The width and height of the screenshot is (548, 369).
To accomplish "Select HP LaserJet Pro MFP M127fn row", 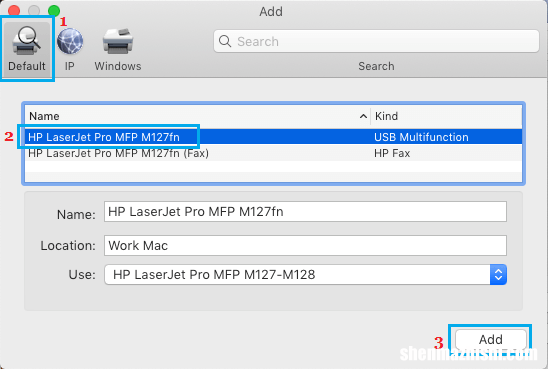I will pyautogui.click(x=273, y=137).
